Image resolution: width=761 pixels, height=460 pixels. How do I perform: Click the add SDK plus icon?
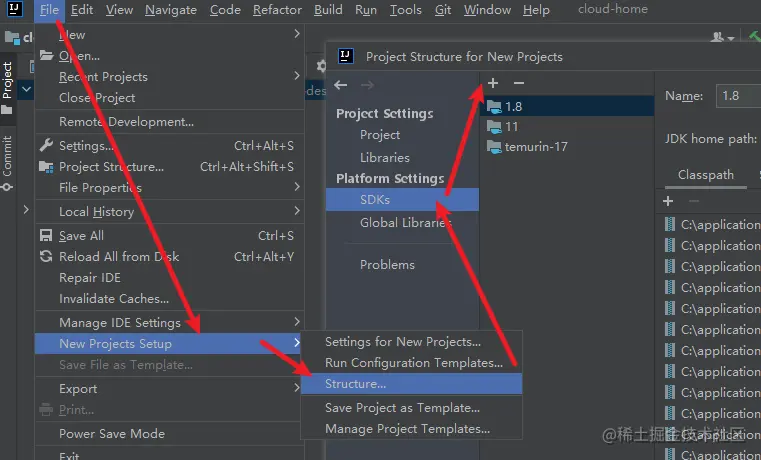click(493, 84)
